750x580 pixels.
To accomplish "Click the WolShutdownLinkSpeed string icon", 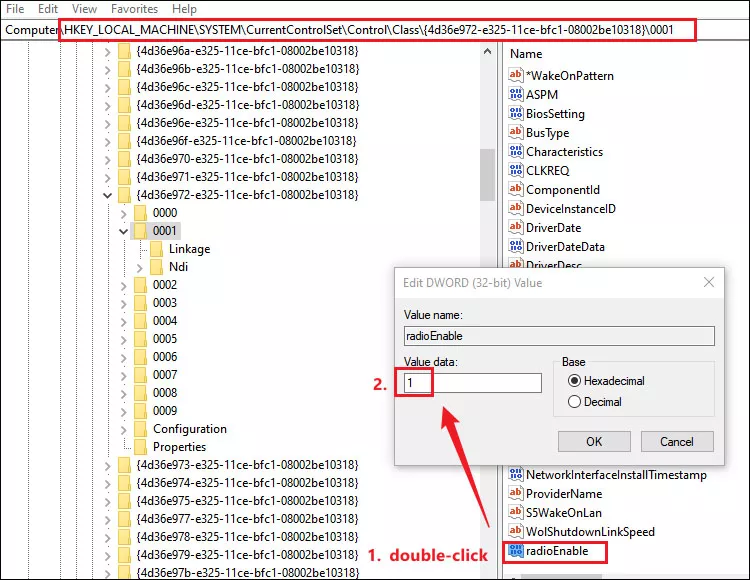I will coord(516,531).
